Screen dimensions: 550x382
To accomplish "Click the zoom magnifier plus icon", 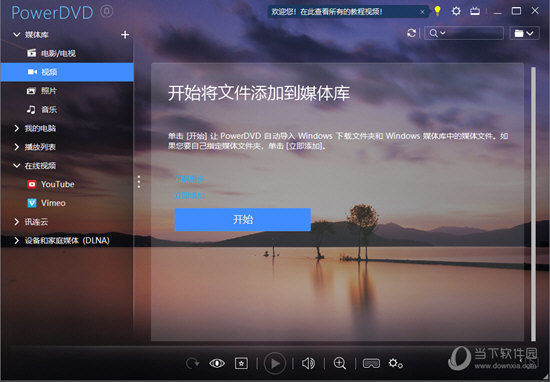I will (340, 363).
